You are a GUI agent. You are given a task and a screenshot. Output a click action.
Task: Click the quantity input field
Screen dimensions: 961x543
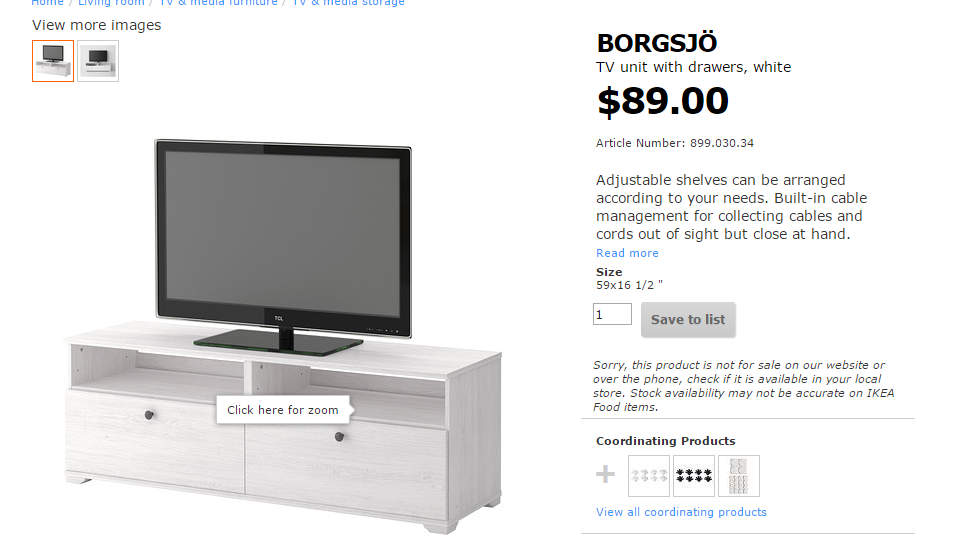[612, 314]
